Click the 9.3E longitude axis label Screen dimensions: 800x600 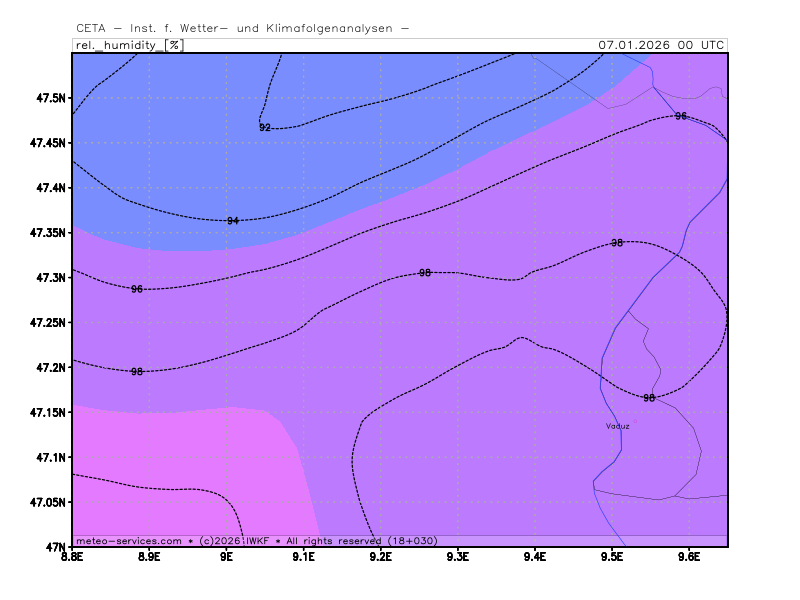458,556
